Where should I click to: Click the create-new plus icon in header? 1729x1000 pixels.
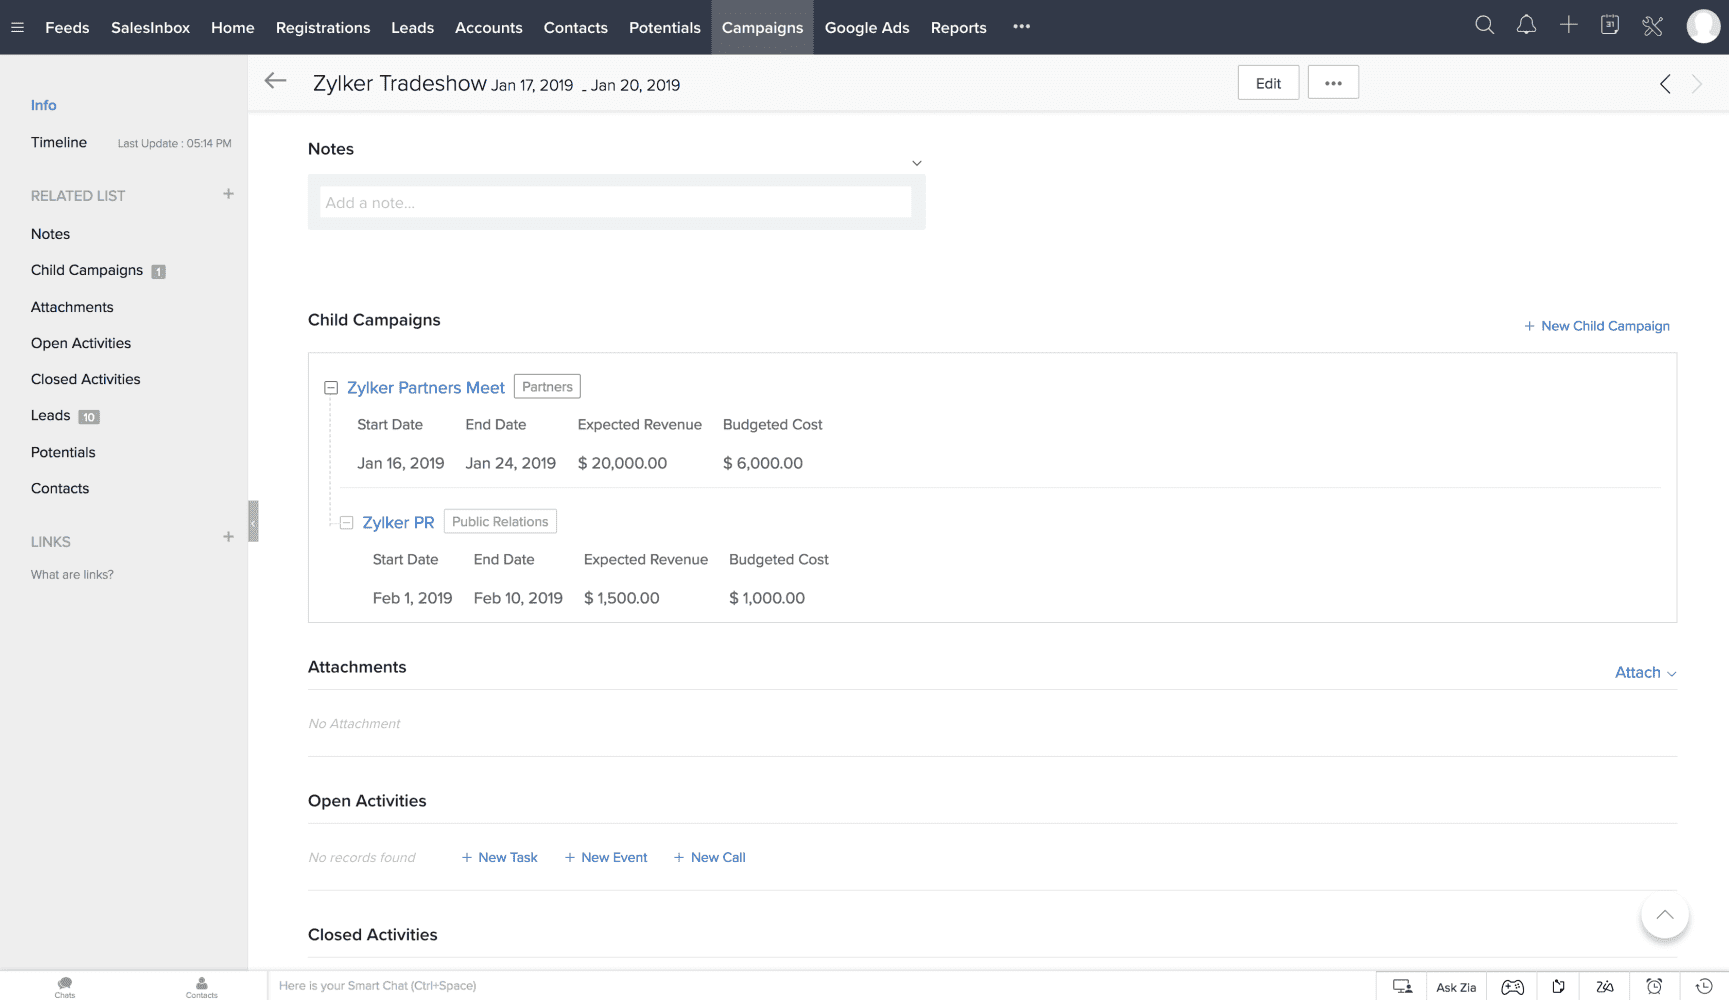pos(1568,26)
